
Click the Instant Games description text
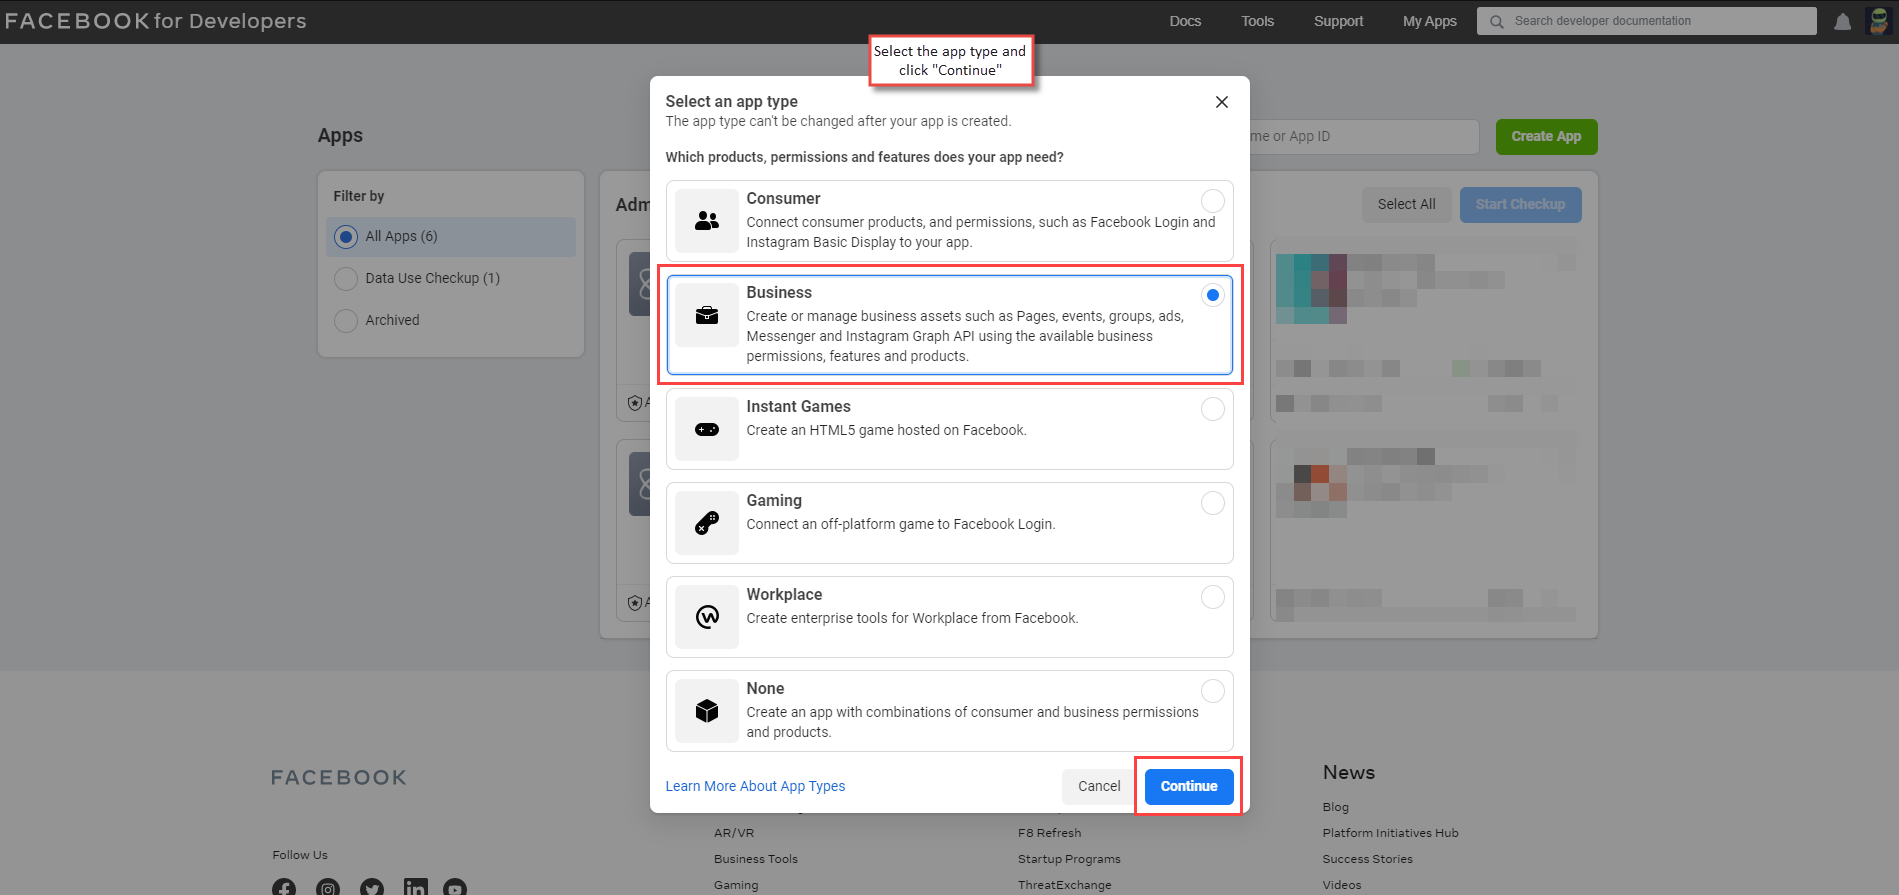pyautogui.click(x=886, y=430)
